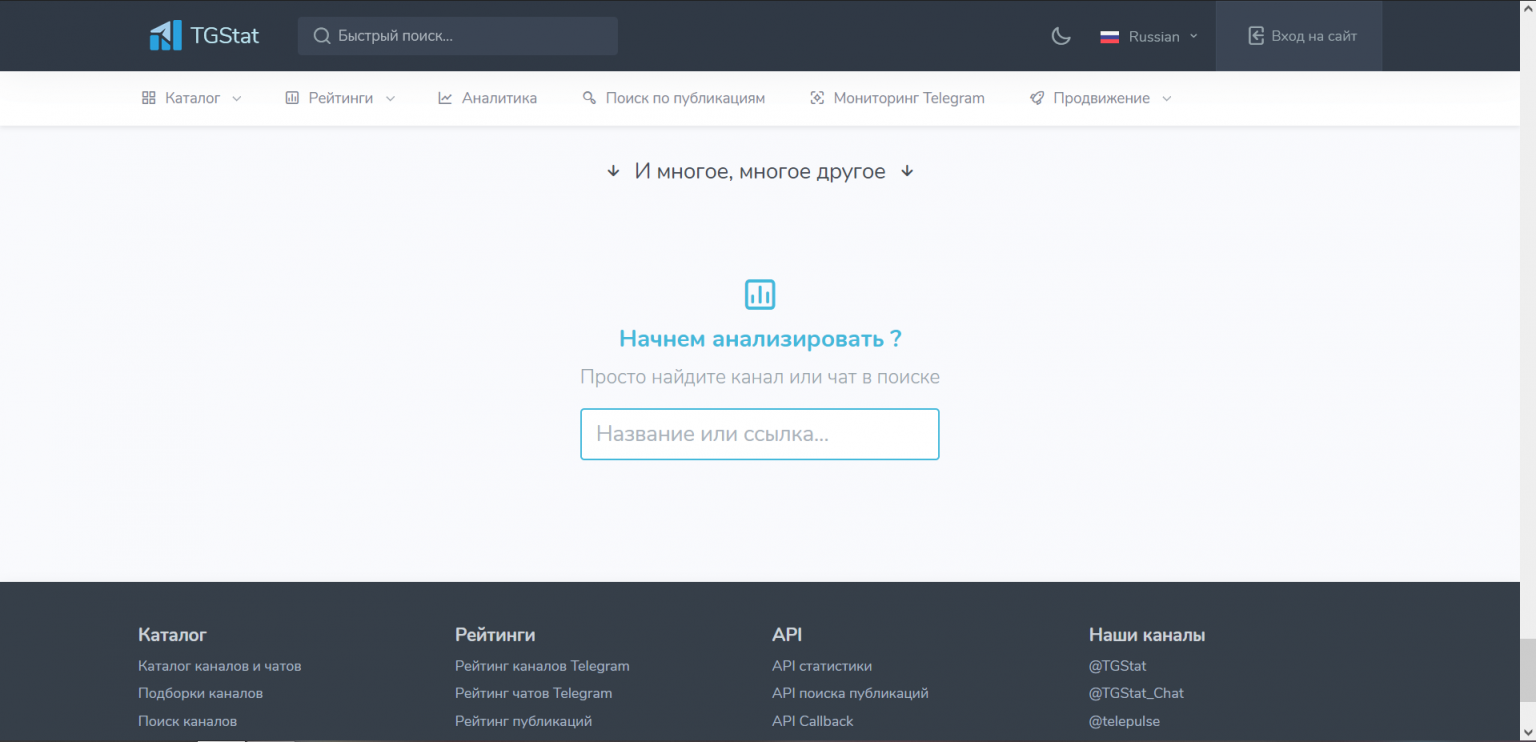
Task: Click the Наши каналы footer heading
Action: pyautogui.click(x=1147, y=635)
